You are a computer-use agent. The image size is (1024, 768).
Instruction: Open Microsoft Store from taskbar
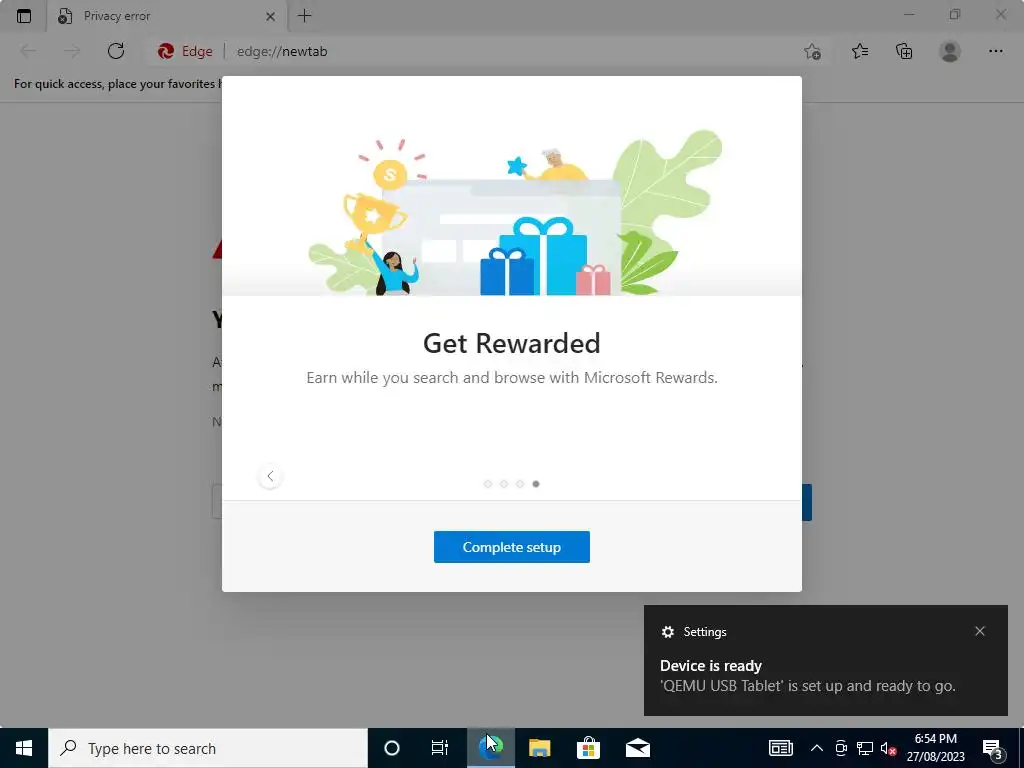588,748
